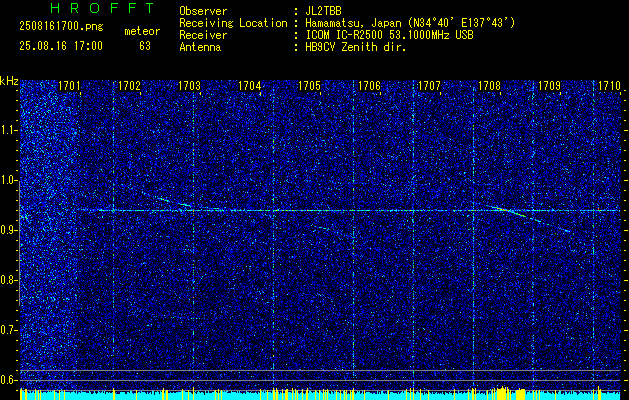Screen dimensions: 629x400
Task: Click the long meteor echo streak after 1708
Action: pos(530,219)
